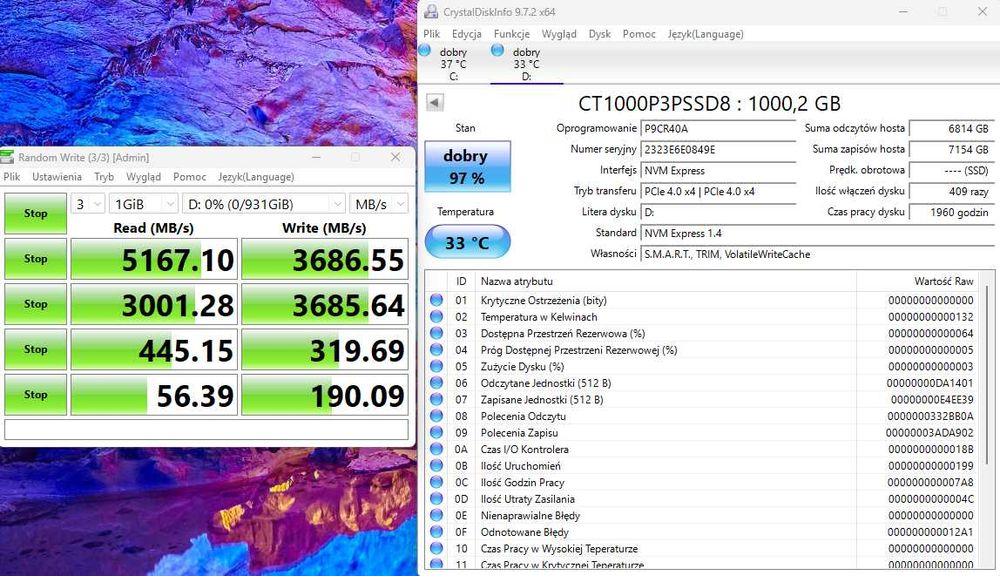Image resolution: width=1000 pixels, height=576 pixels.
Task: Click the status orb of attribute 10
Action: 436,549
